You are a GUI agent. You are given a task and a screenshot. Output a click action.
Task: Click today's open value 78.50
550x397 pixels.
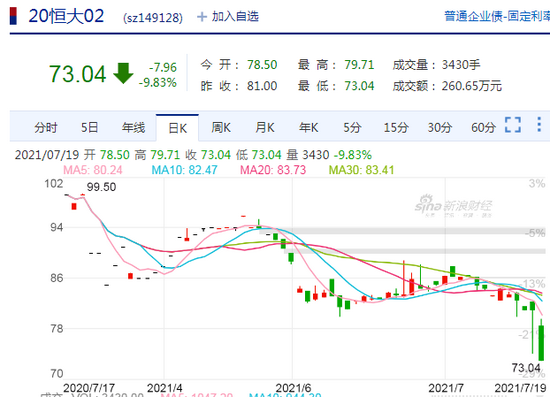coord(262,65)
